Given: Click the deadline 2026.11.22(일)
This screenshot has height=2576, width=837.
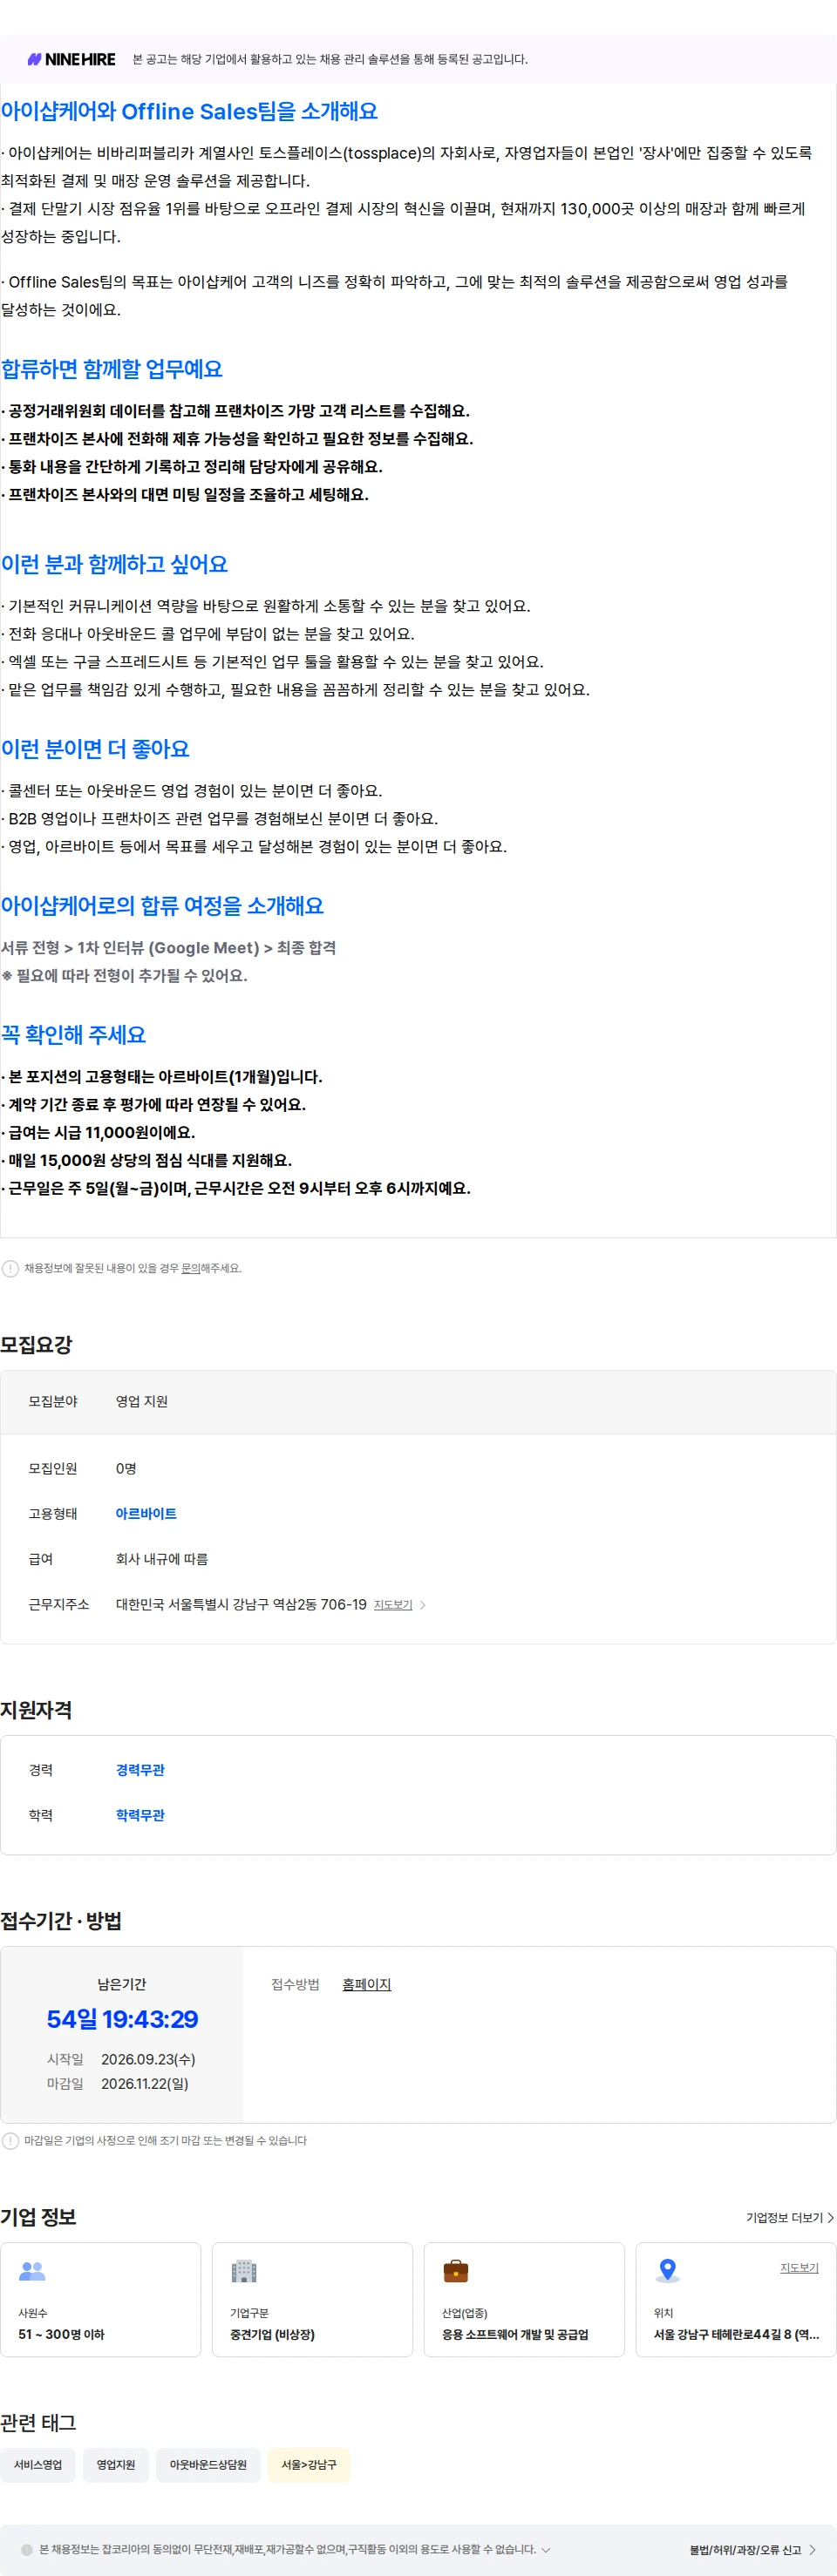Looking at the screenshot, I should tap(145, 2084).
